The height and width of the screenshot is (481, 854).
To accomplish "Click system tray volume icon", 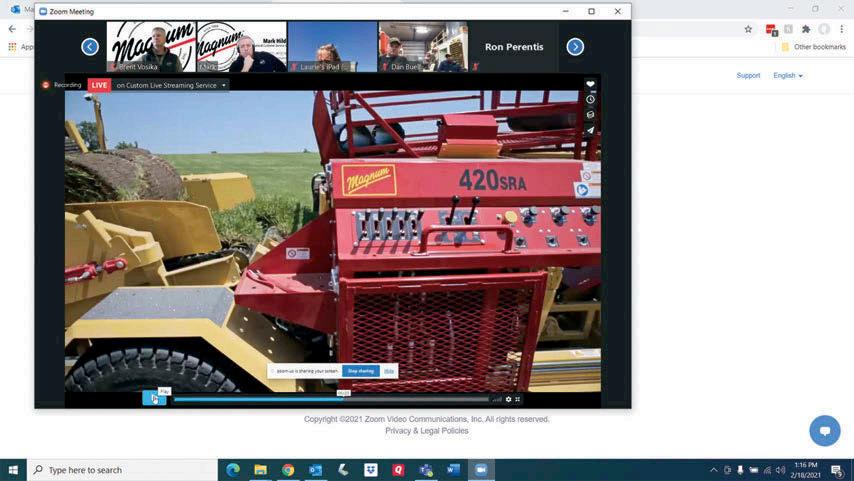I will click(x=780, y=470).
